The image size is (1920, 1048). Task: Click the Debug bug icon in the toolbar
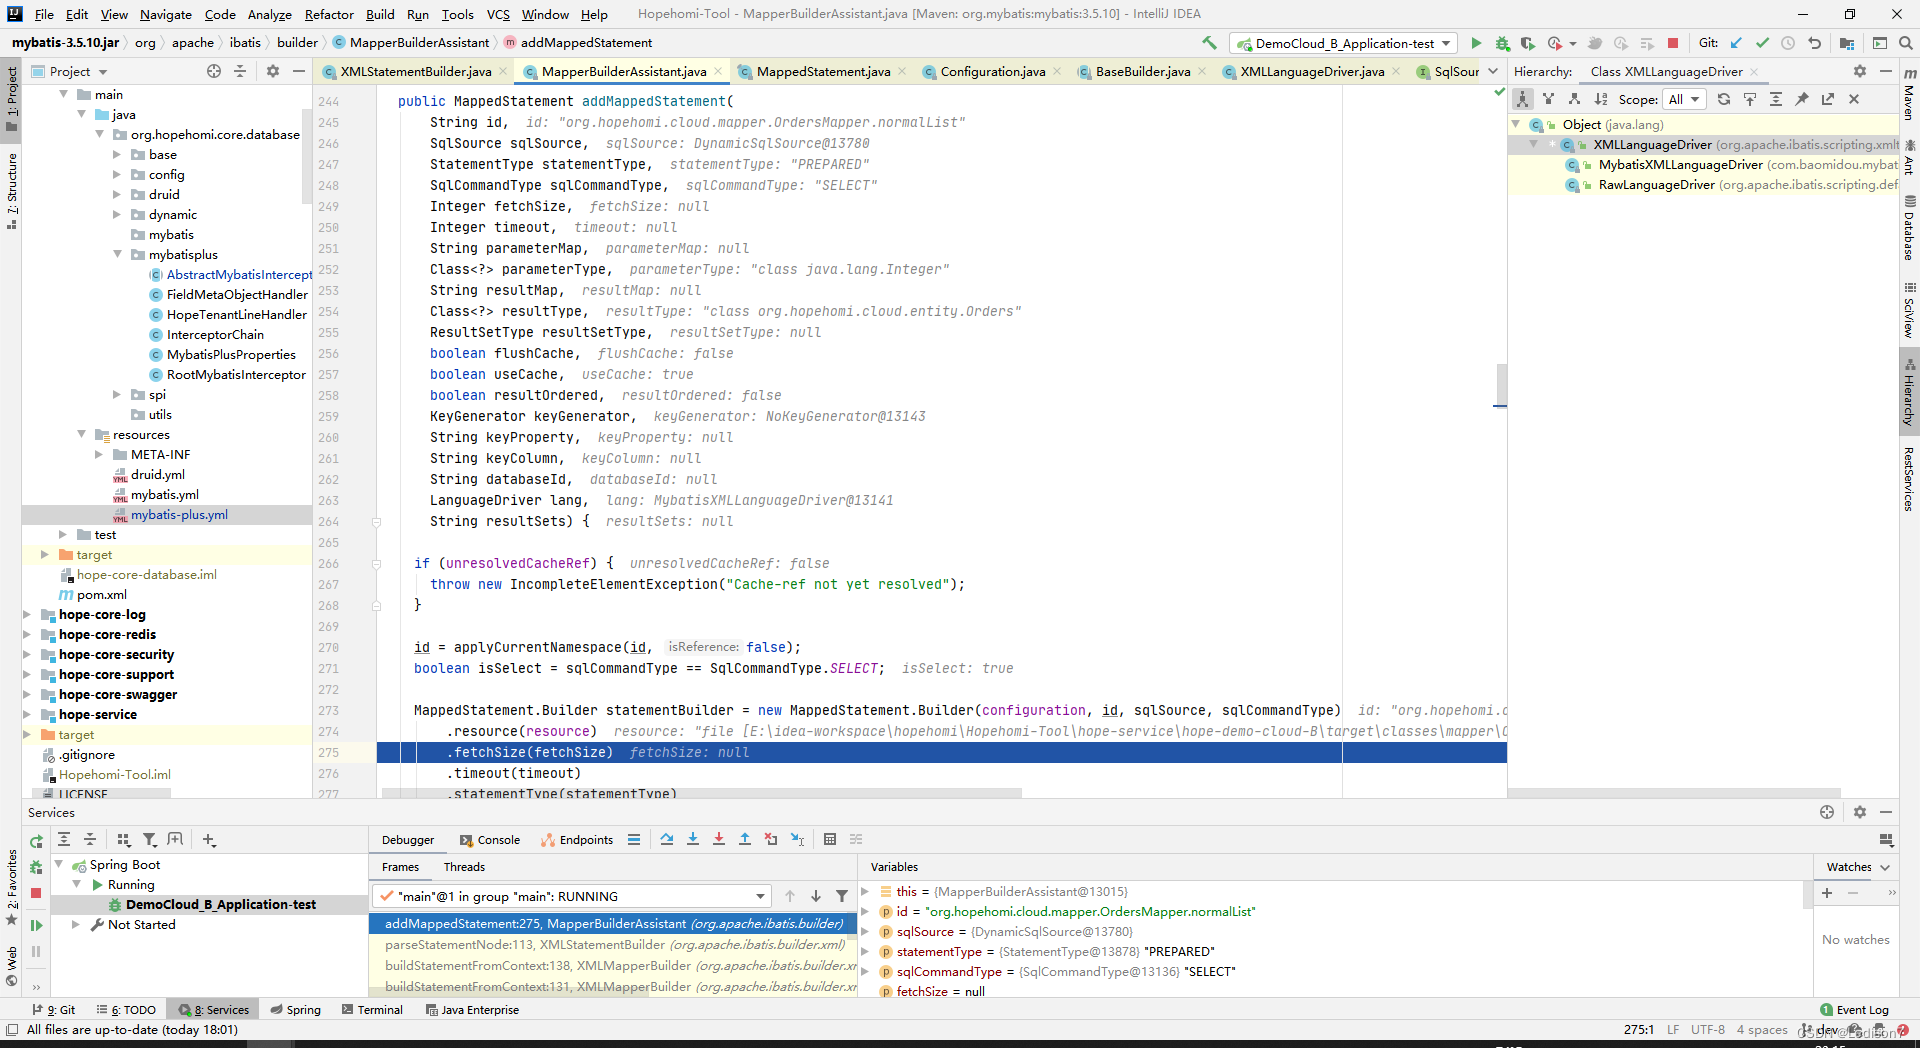pos(1502,43)
